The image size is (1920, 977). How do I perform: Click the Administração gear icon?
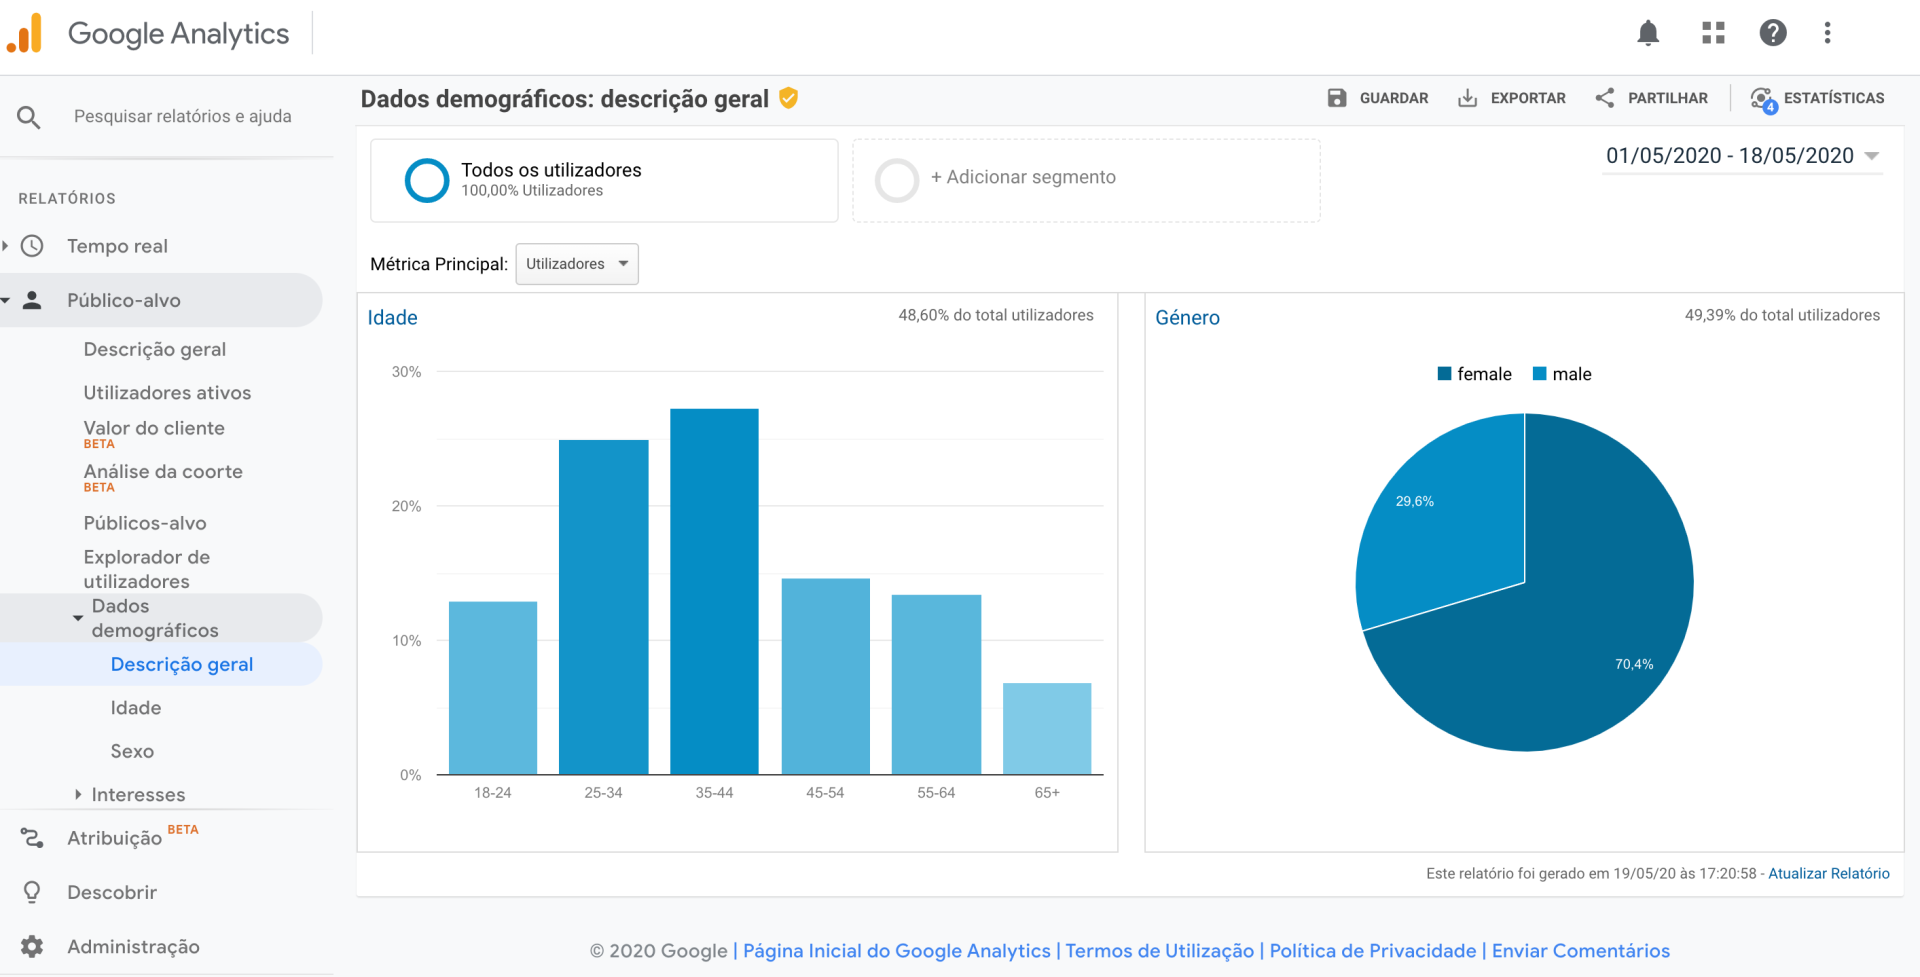pos(32,946)
